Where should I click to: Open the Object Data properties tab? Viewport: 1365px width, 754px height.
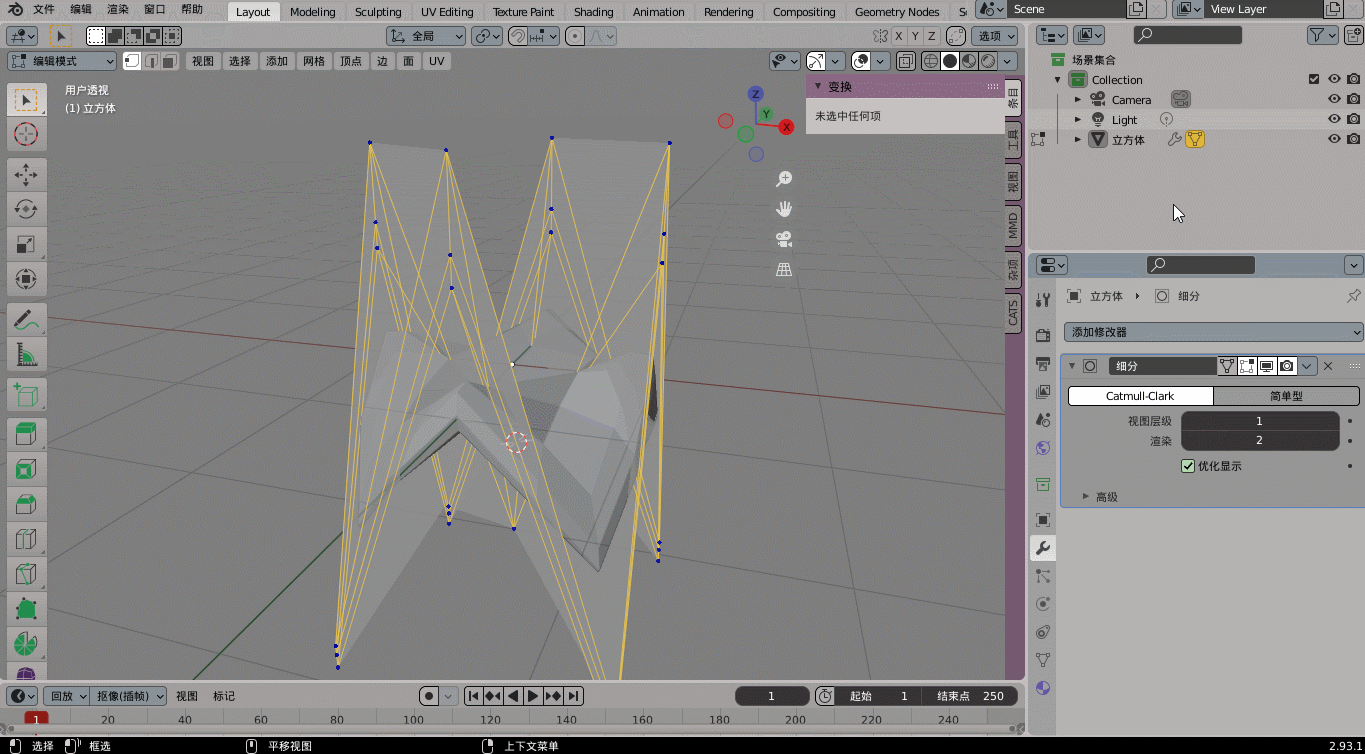point(1043,660)
